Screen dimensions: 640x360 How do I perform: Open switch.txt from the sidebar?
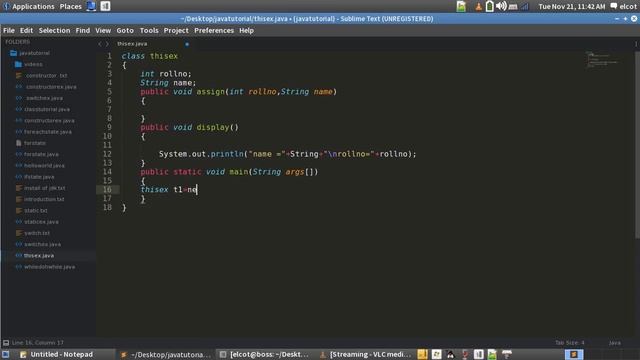(x=37, y=233)
